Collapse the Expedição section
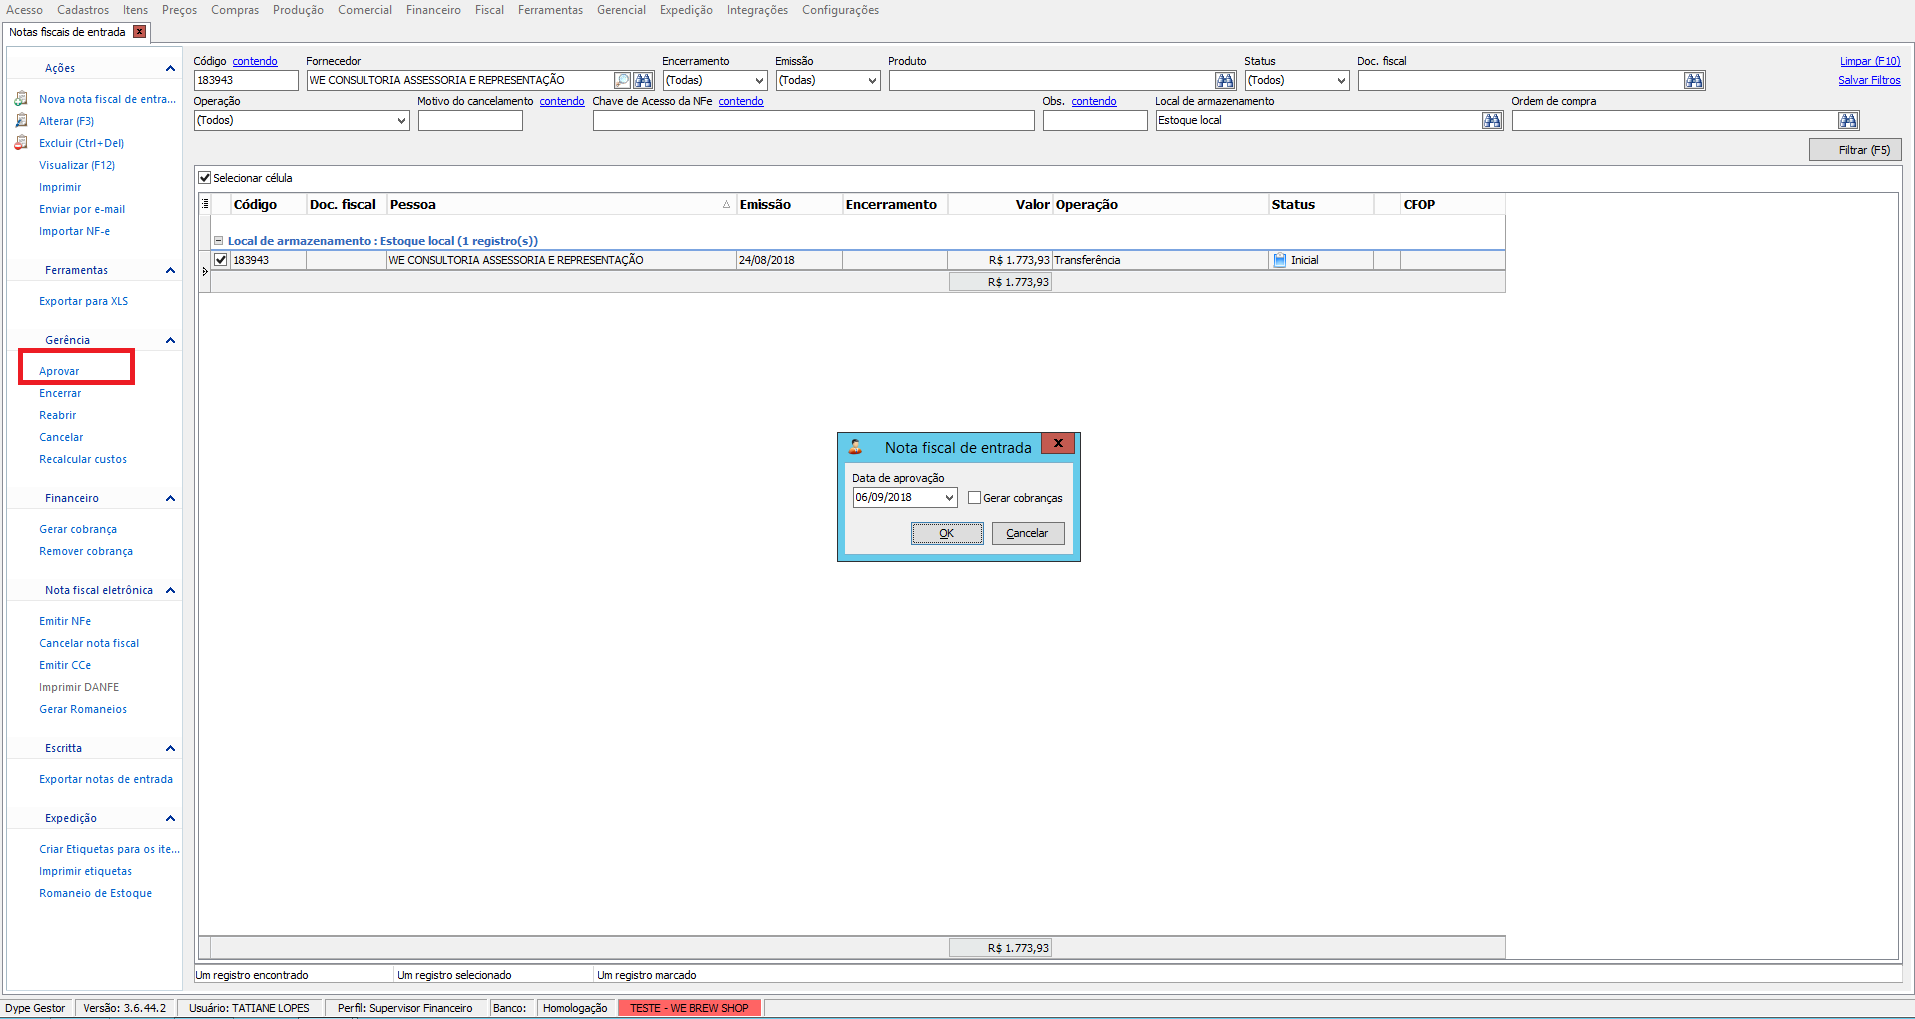This screenshot has height=1019, width=1915. 170,818
